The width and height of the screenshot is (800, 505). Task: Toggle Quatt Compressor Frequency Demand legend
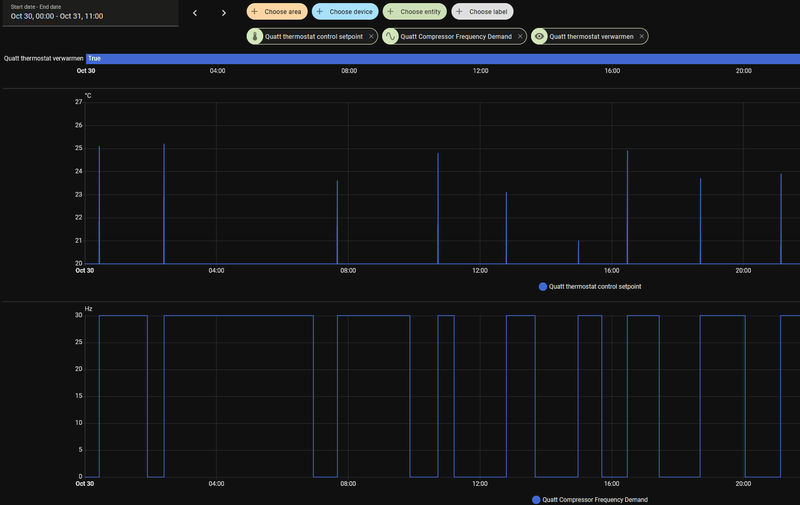590,500
